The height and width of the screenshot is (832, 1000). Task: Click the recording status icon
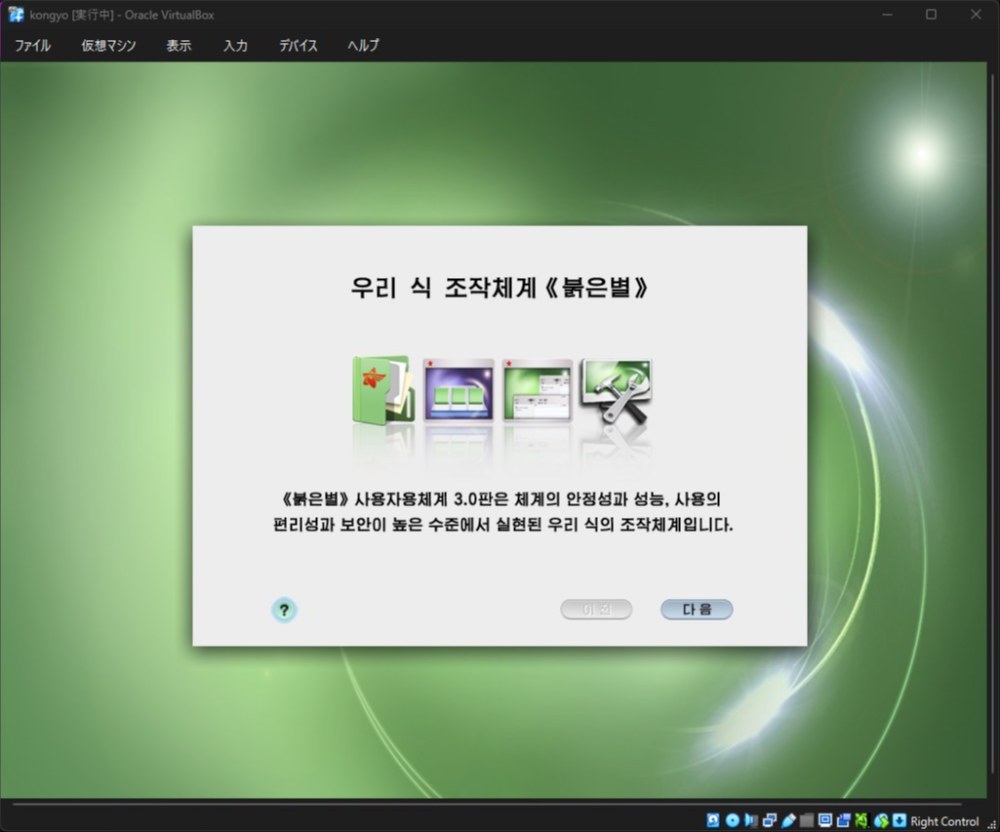(843, 821)
